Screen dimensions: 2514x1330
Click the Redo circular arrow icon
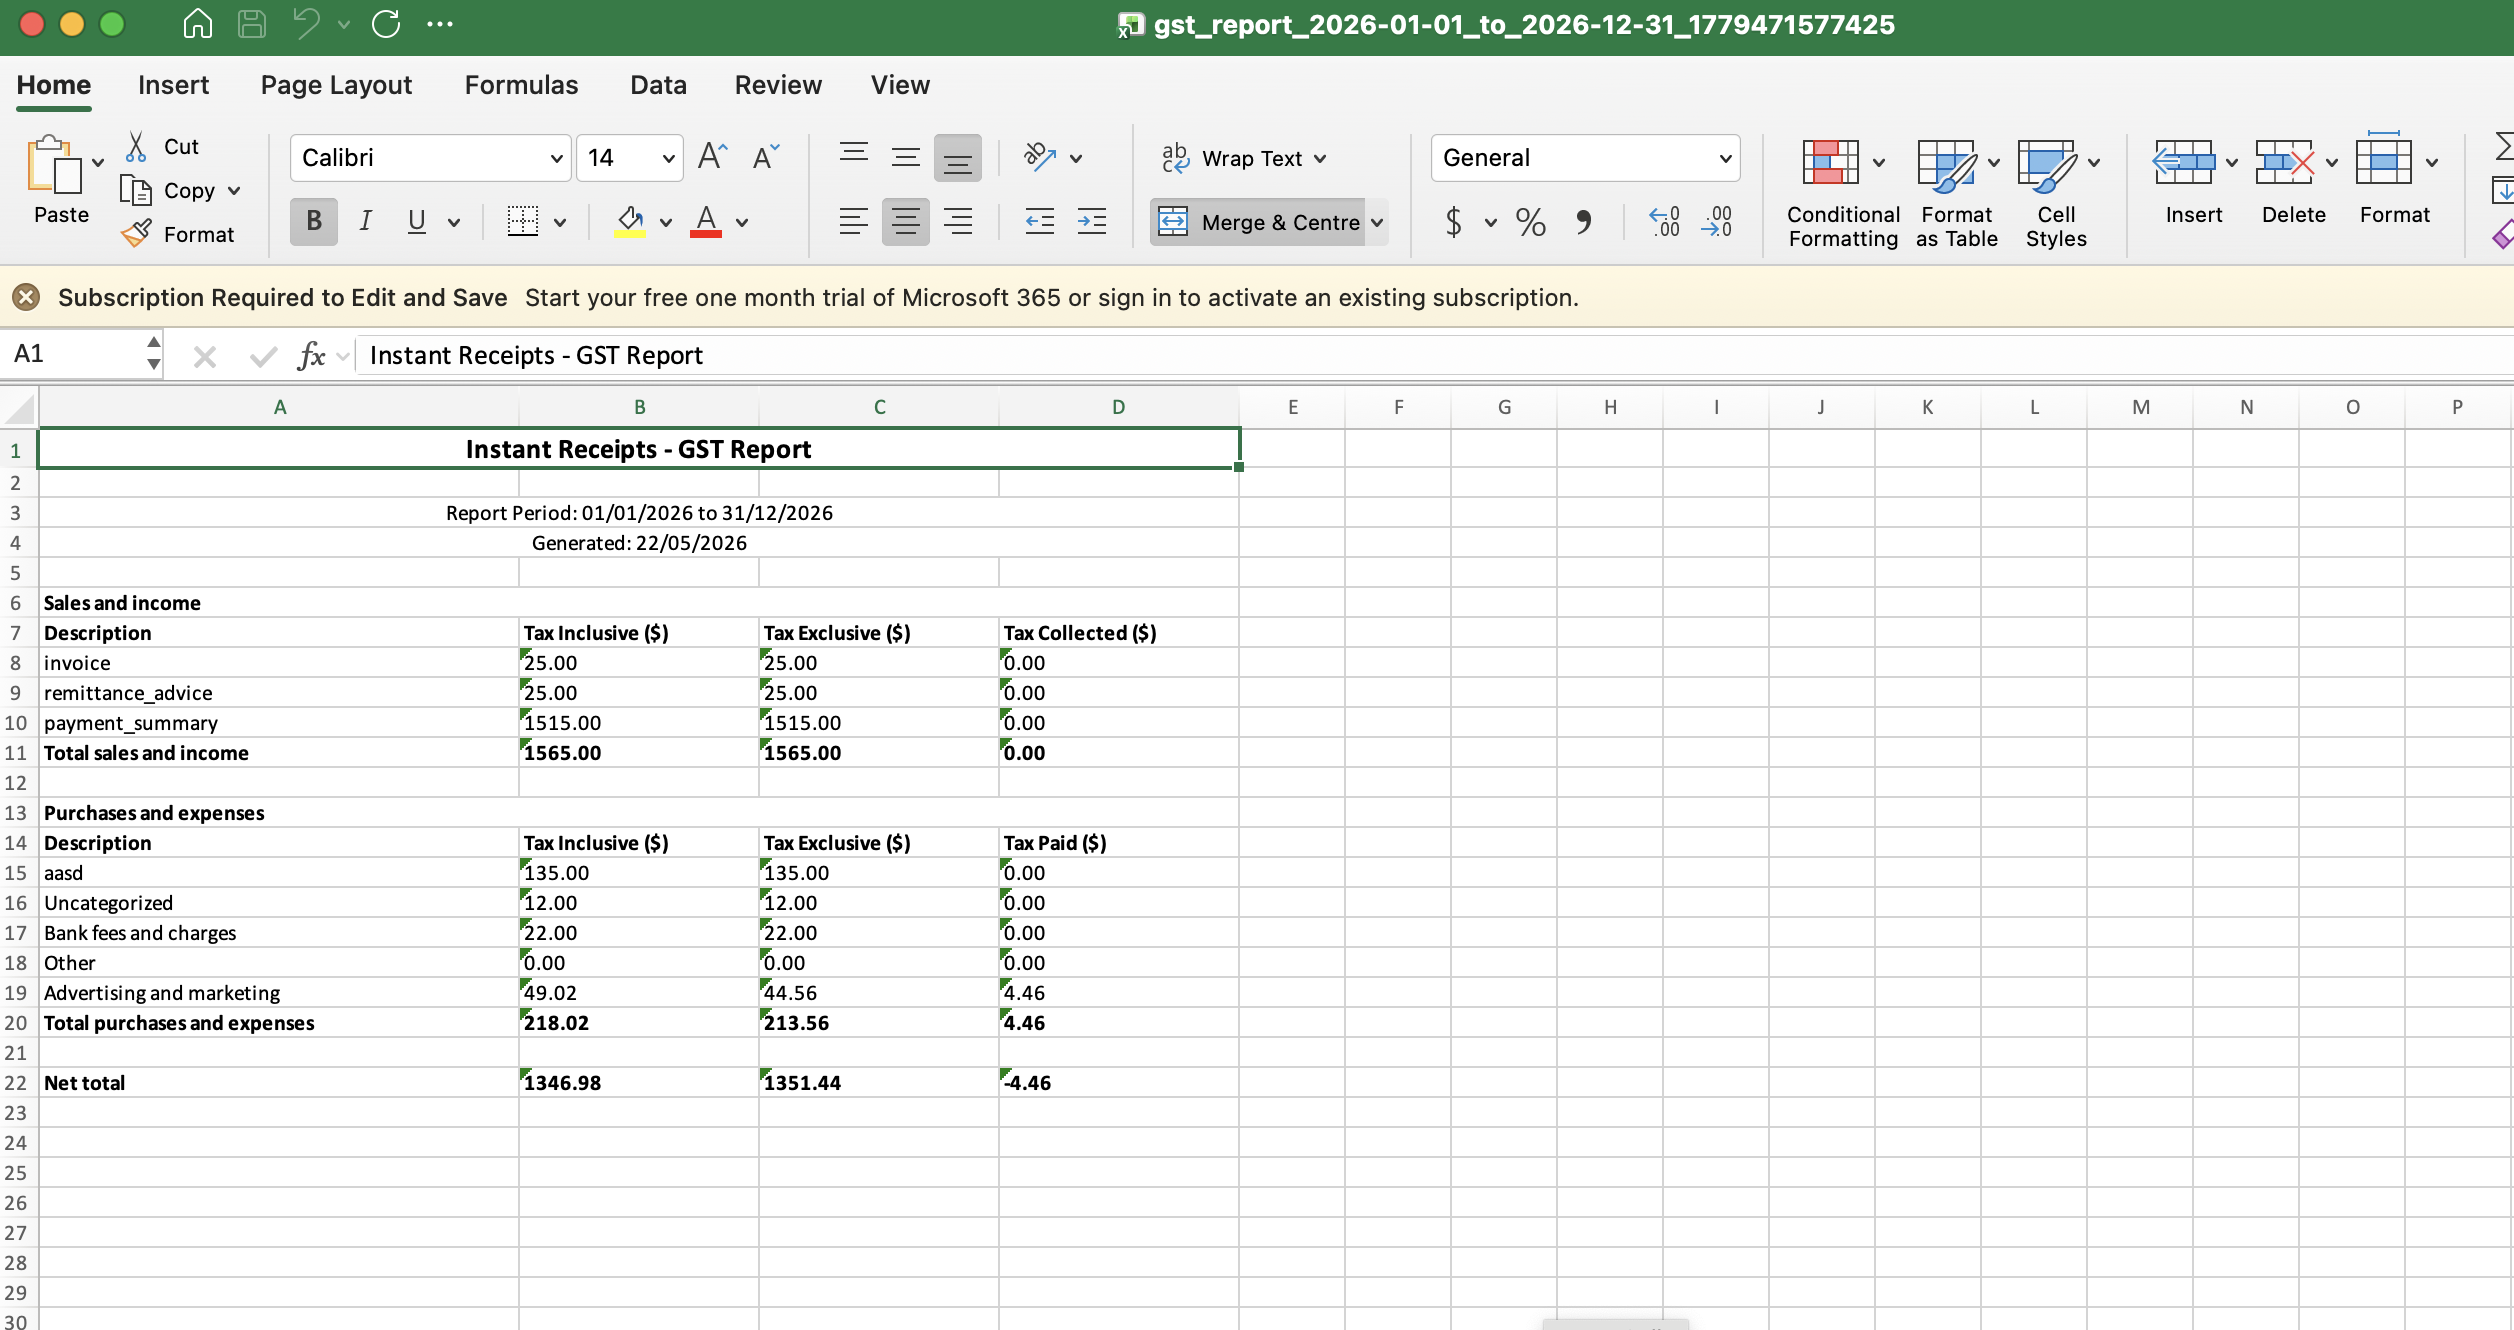tap(386, 24)
